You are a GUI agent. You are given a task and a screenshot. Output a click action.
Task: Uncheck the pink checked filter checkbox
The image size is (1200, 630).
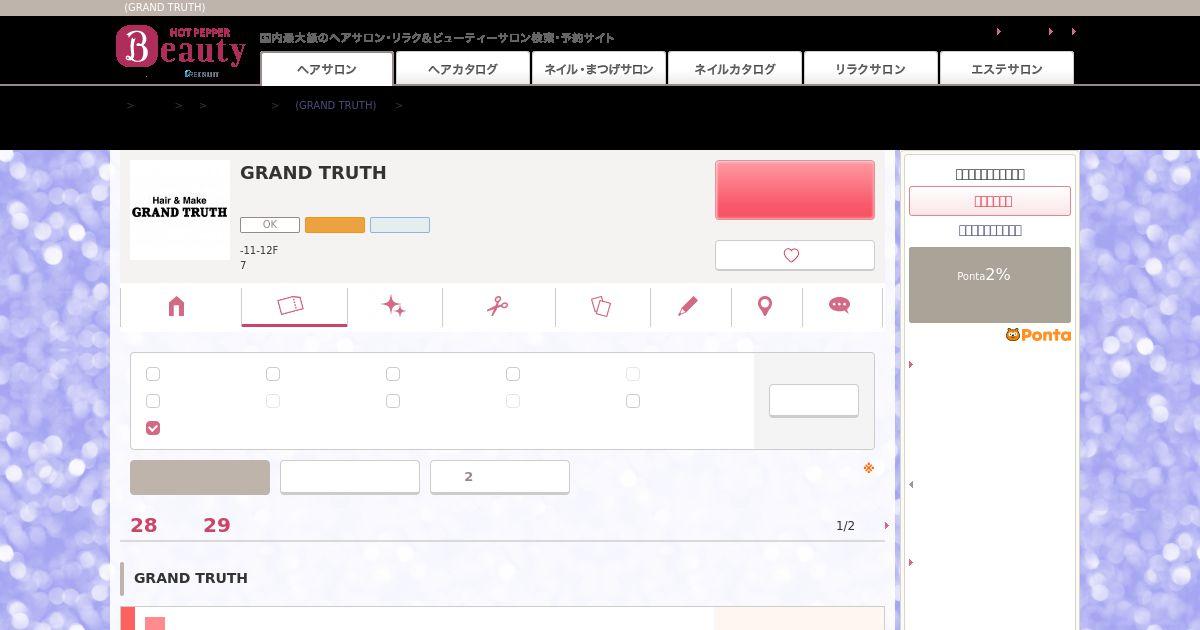click(153, 428)
